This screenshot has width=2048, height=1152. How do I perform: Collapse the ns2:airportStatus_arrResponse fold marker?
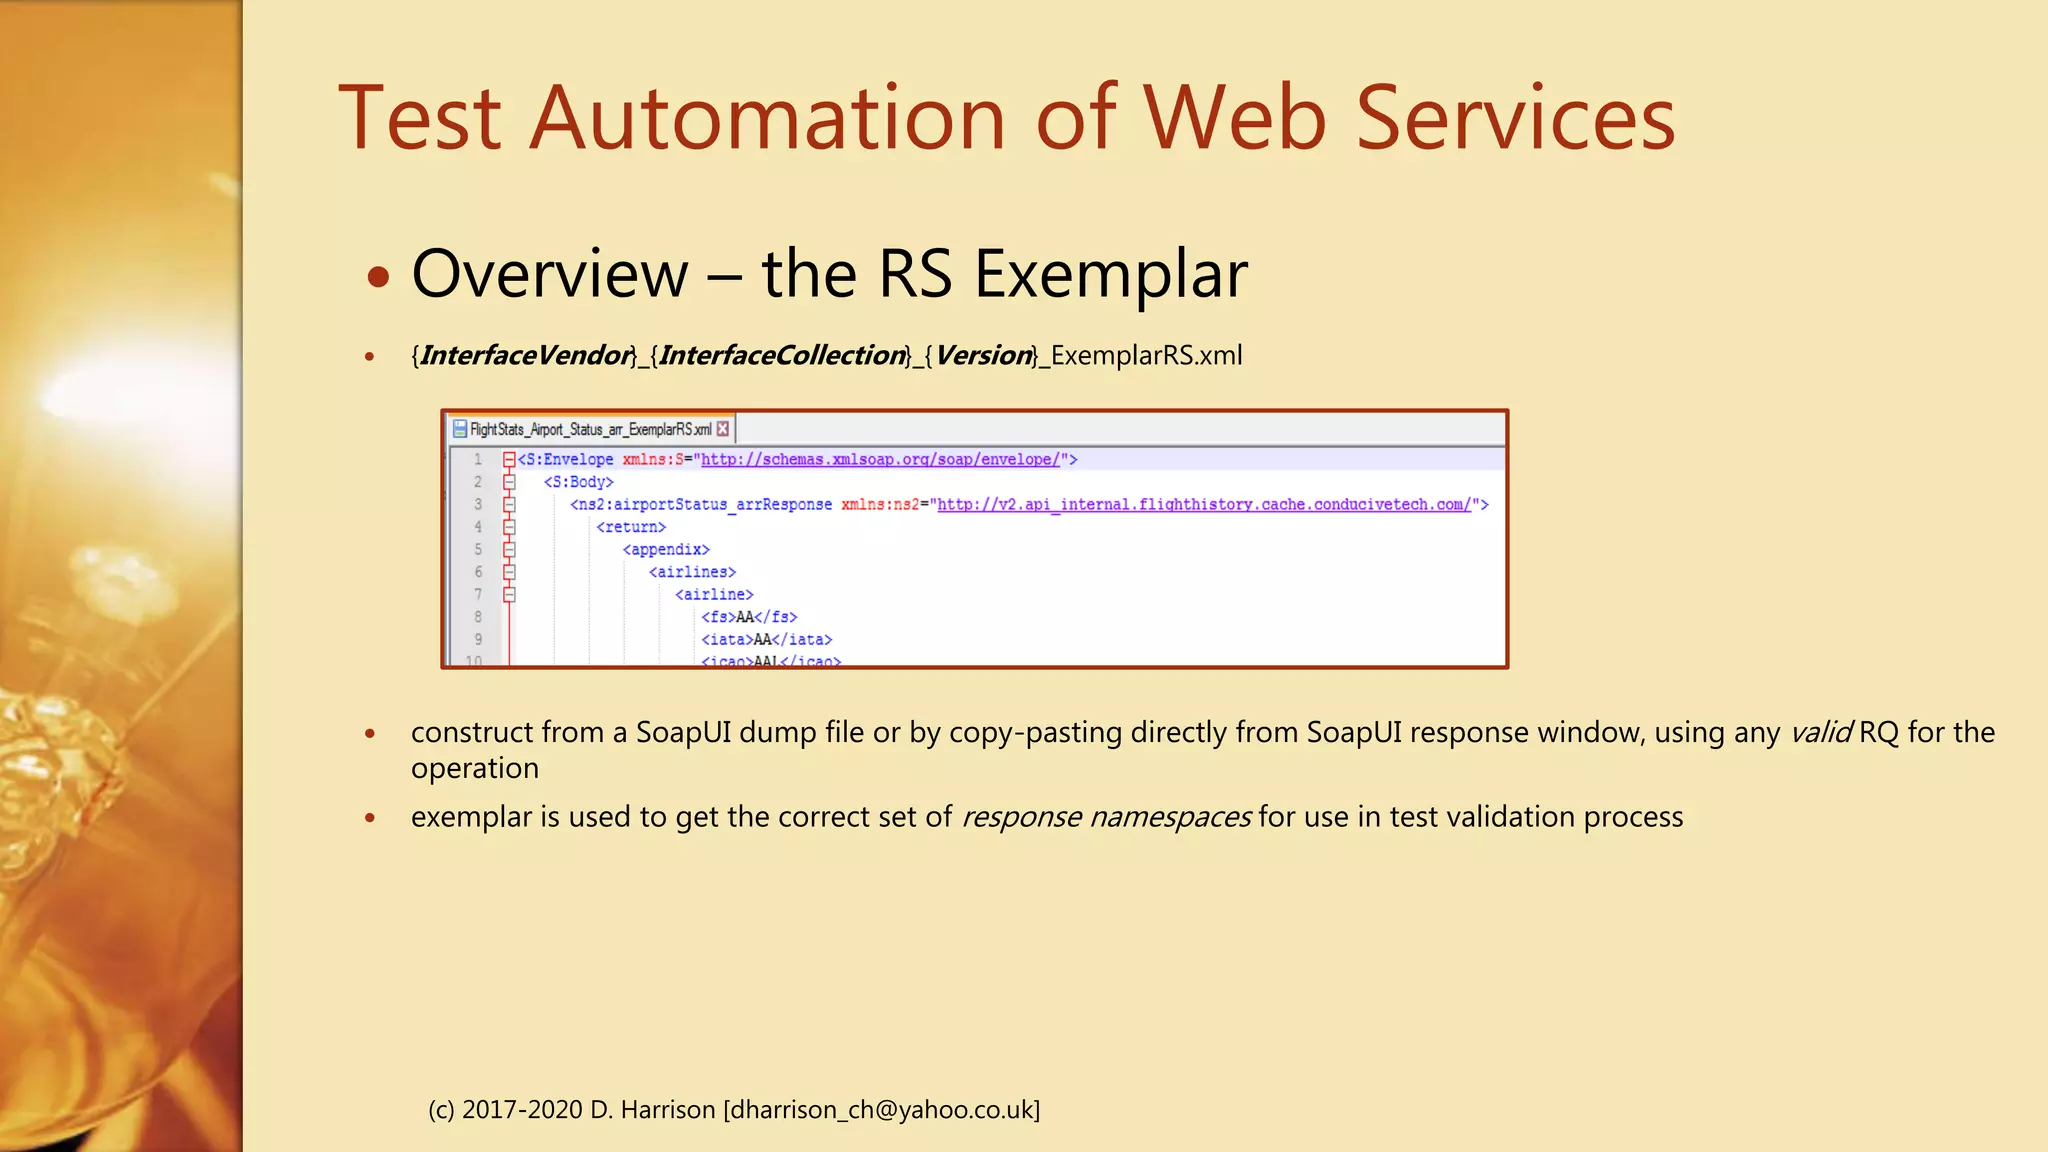(x=509, y=504)
